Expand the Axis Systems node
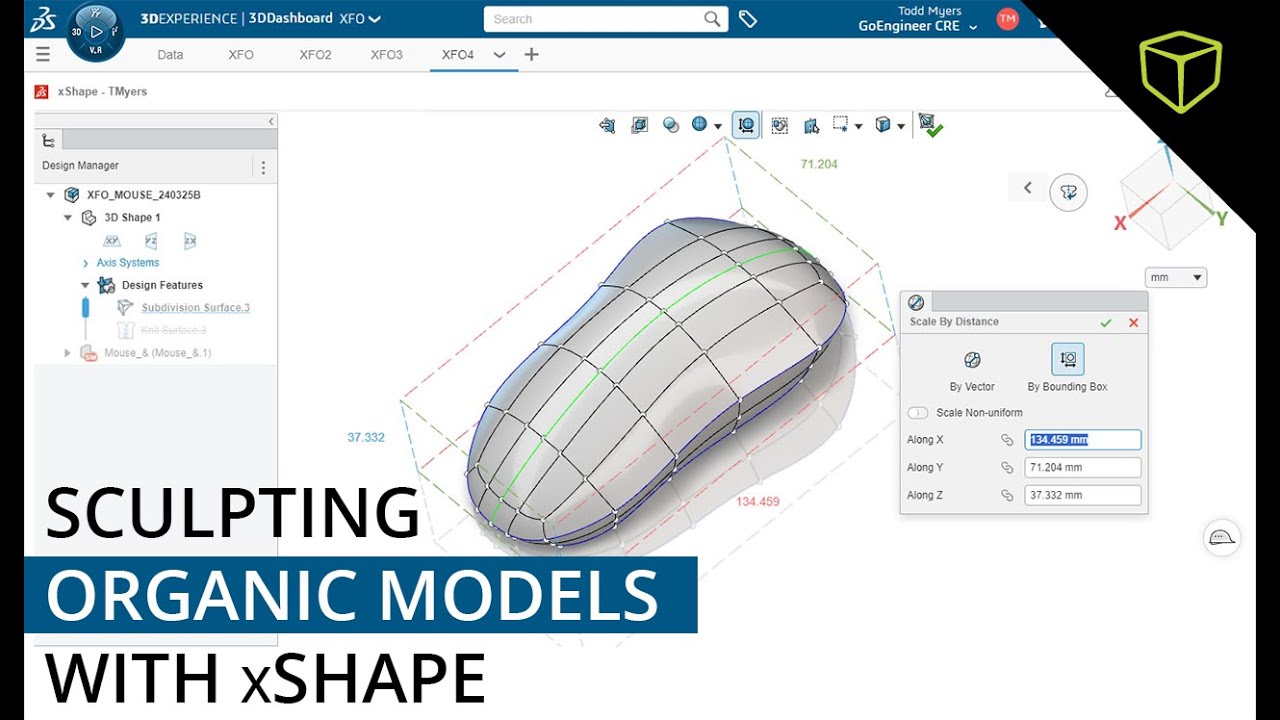Viewport: 1280px width, 720px height. tap(85, 263)
